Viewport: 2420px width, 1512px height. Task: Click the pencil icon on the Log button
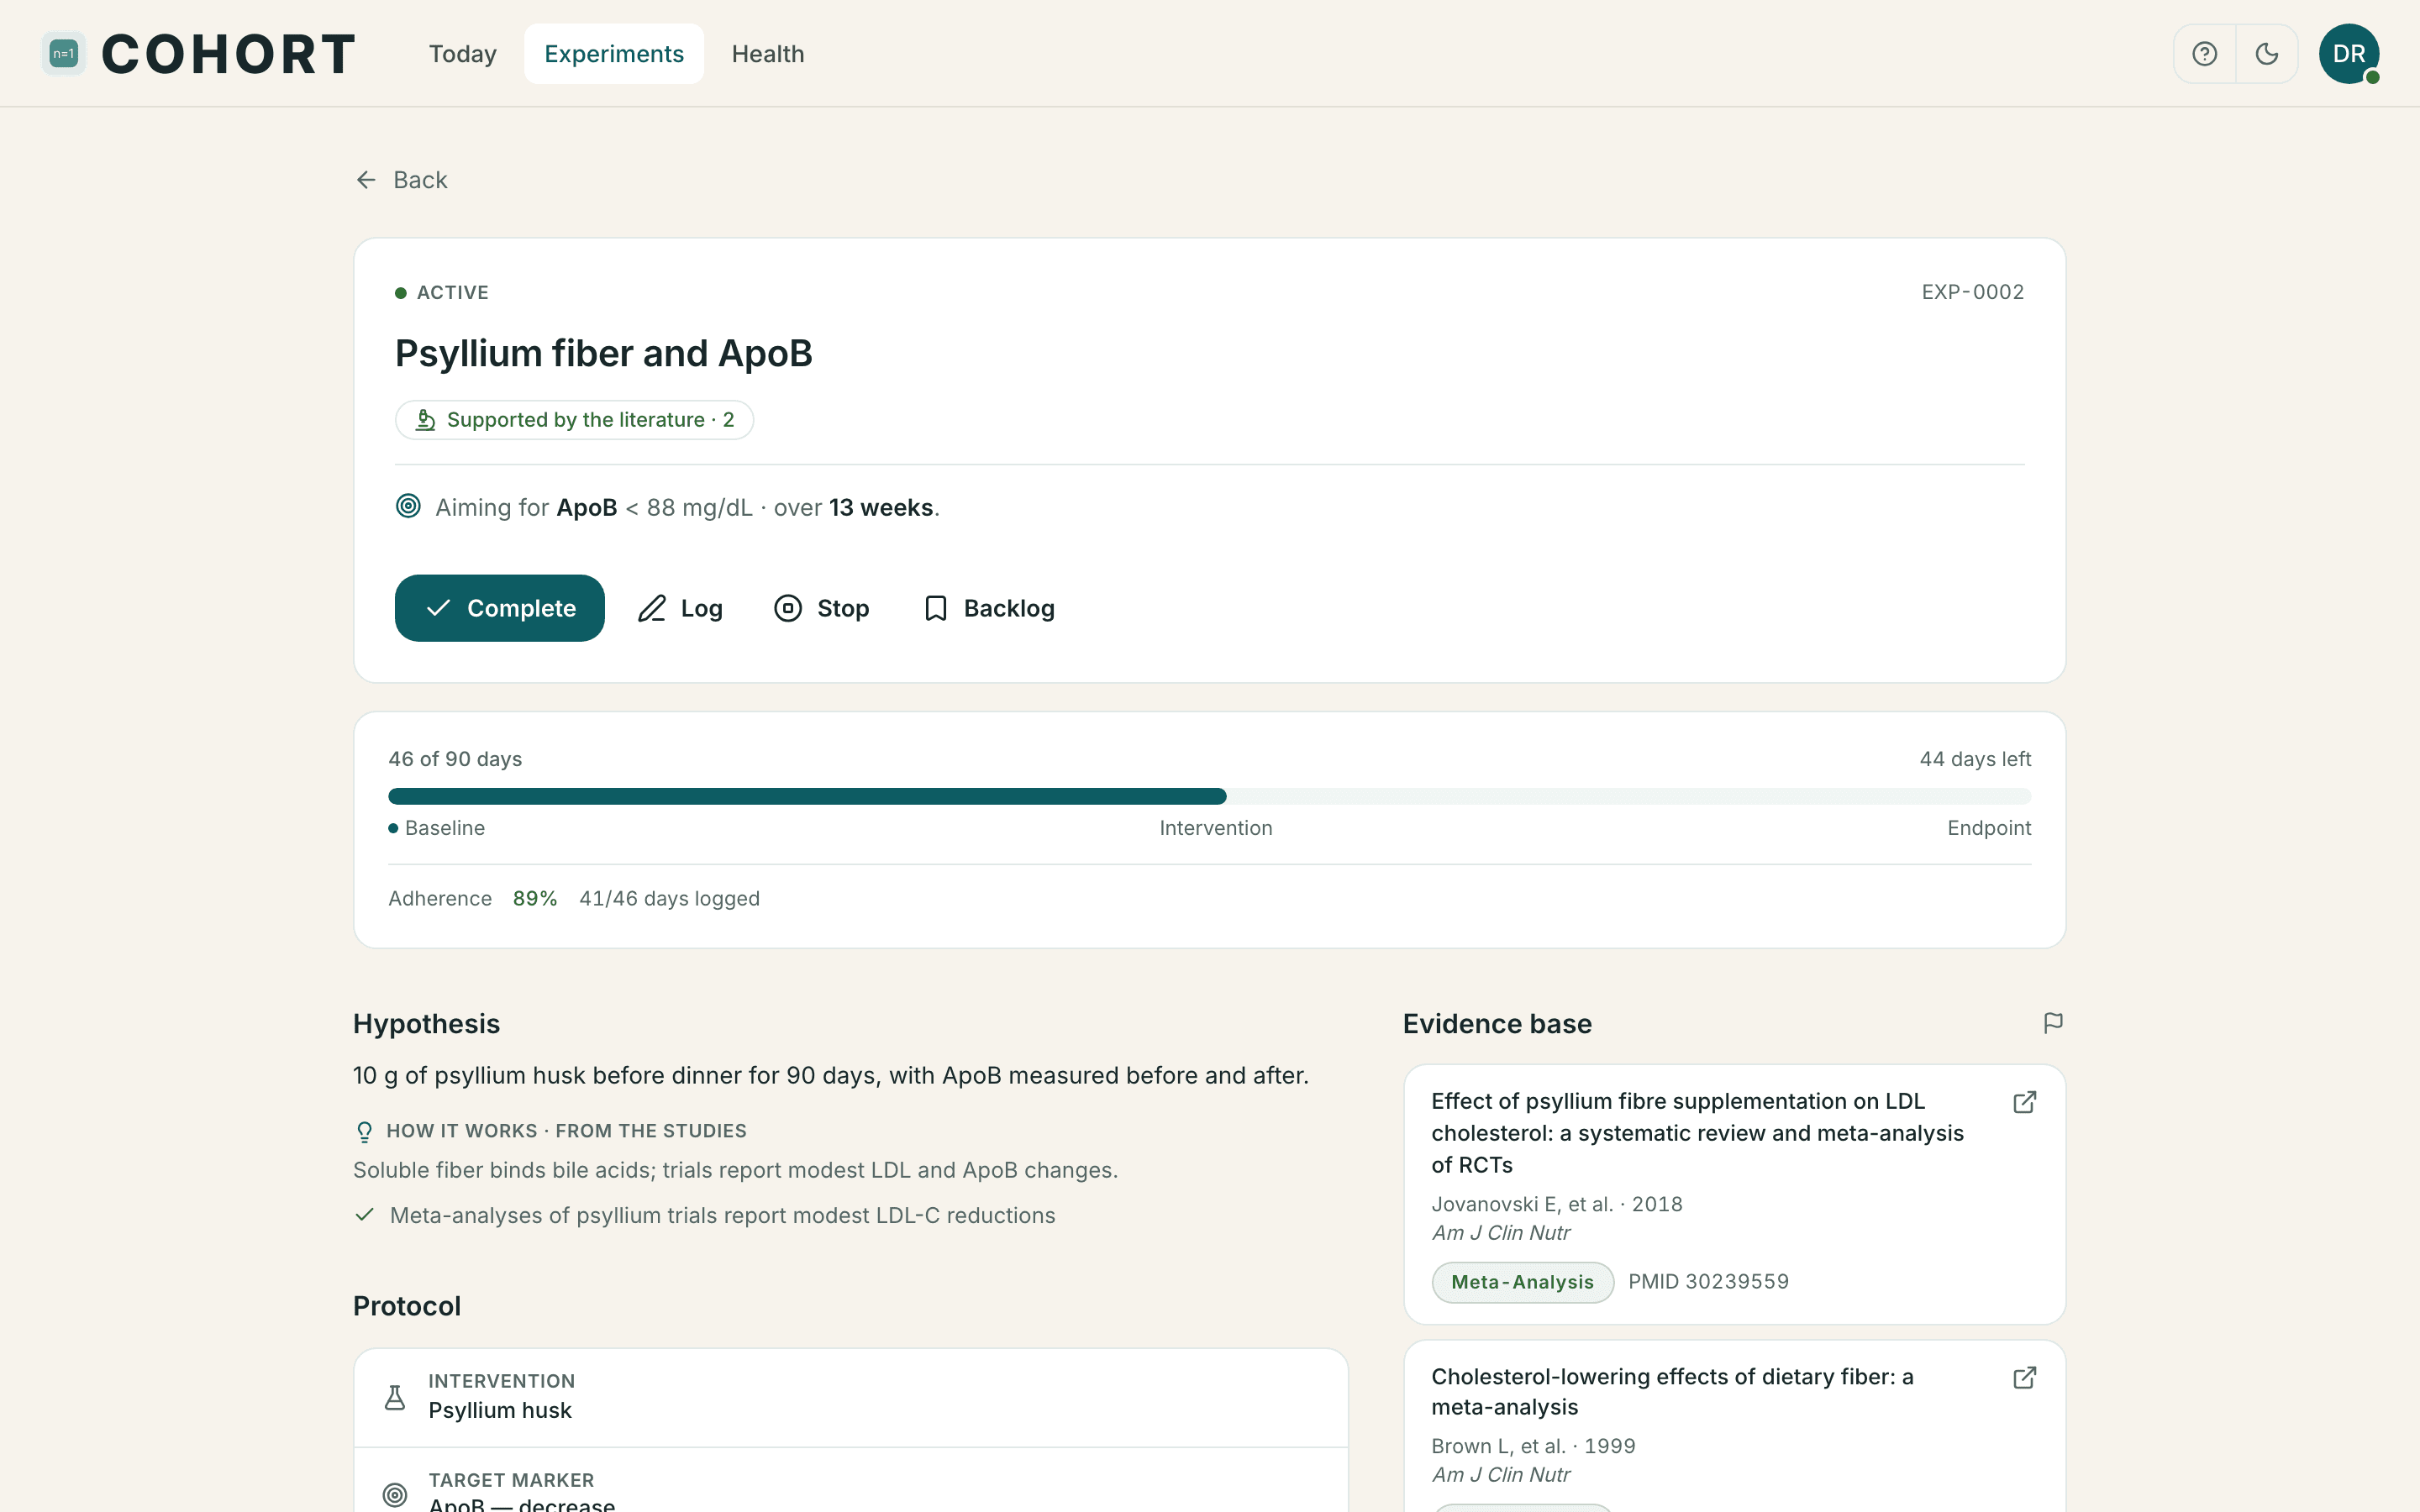point(652,608)
